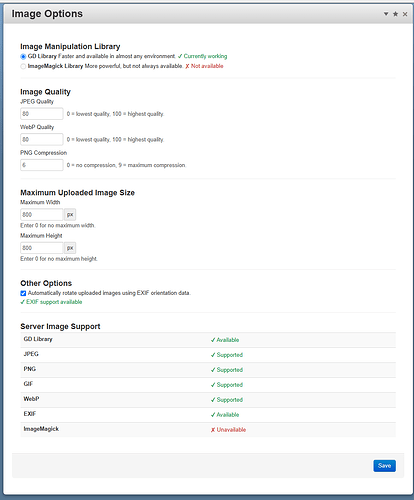Click the 'Other Options' heading
This screenshot has height=500, width=414.
click(x=46, y=283)
